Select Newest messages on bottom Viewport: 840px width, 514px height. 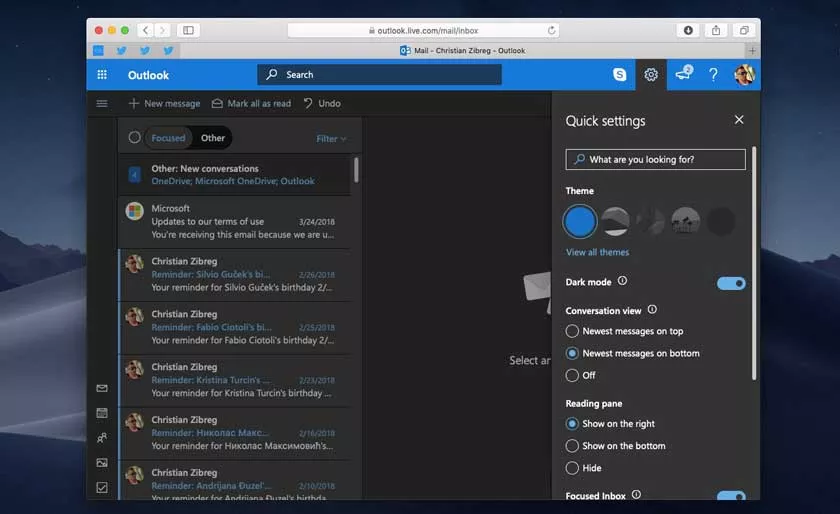[x=633, y=353]
